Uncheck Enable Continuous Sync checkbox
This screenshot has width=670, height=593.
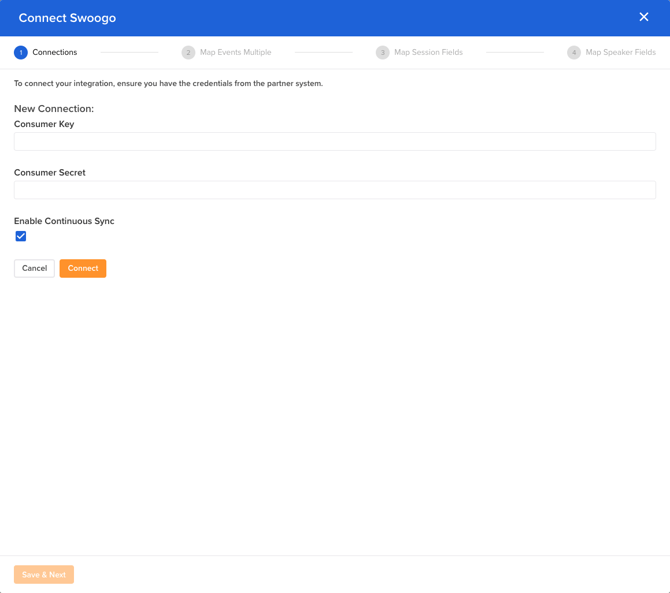(21, 236)
